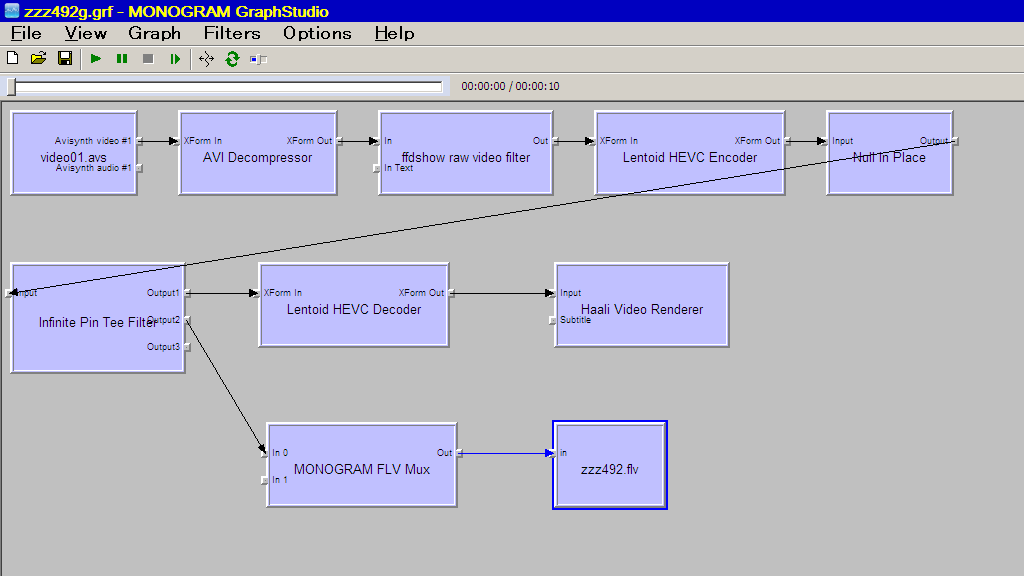Open the Help menu

(x=394, y=33)
